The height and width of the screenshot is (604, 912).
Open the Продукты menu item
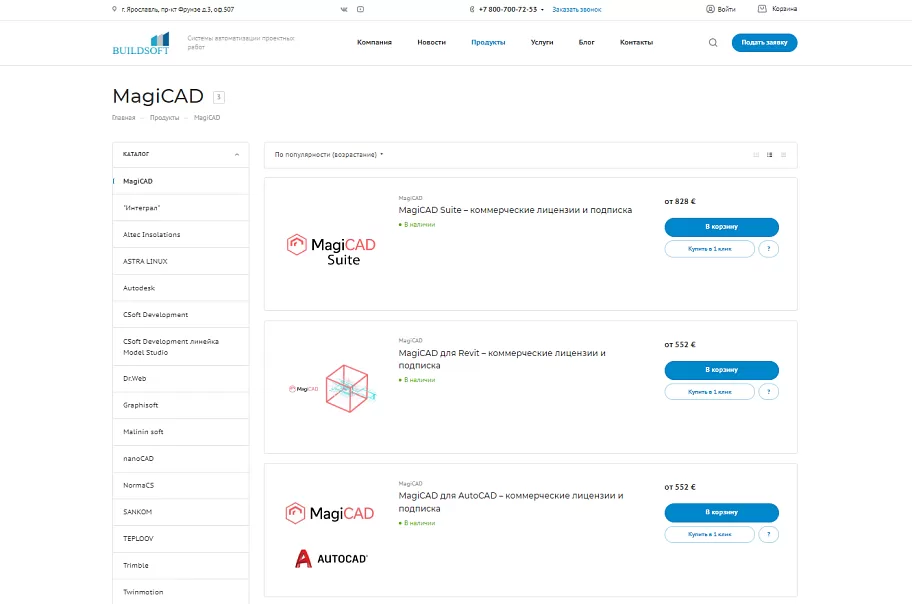pyautogui.click(x=488, y=42)
